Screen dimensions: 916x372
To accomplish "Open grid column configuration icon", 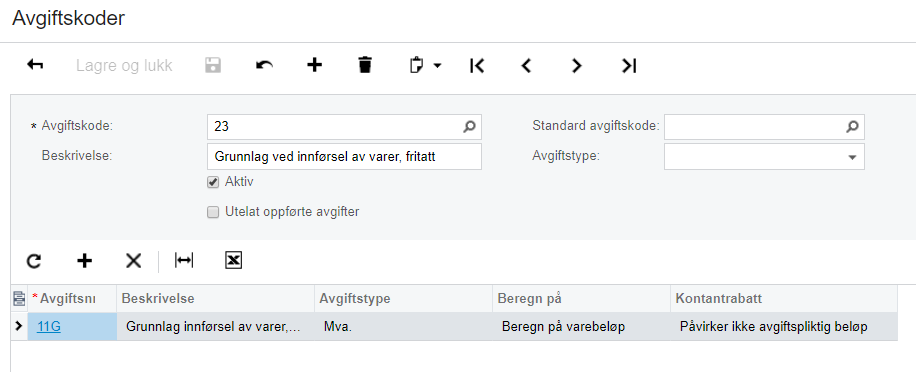I will [19, 299].
